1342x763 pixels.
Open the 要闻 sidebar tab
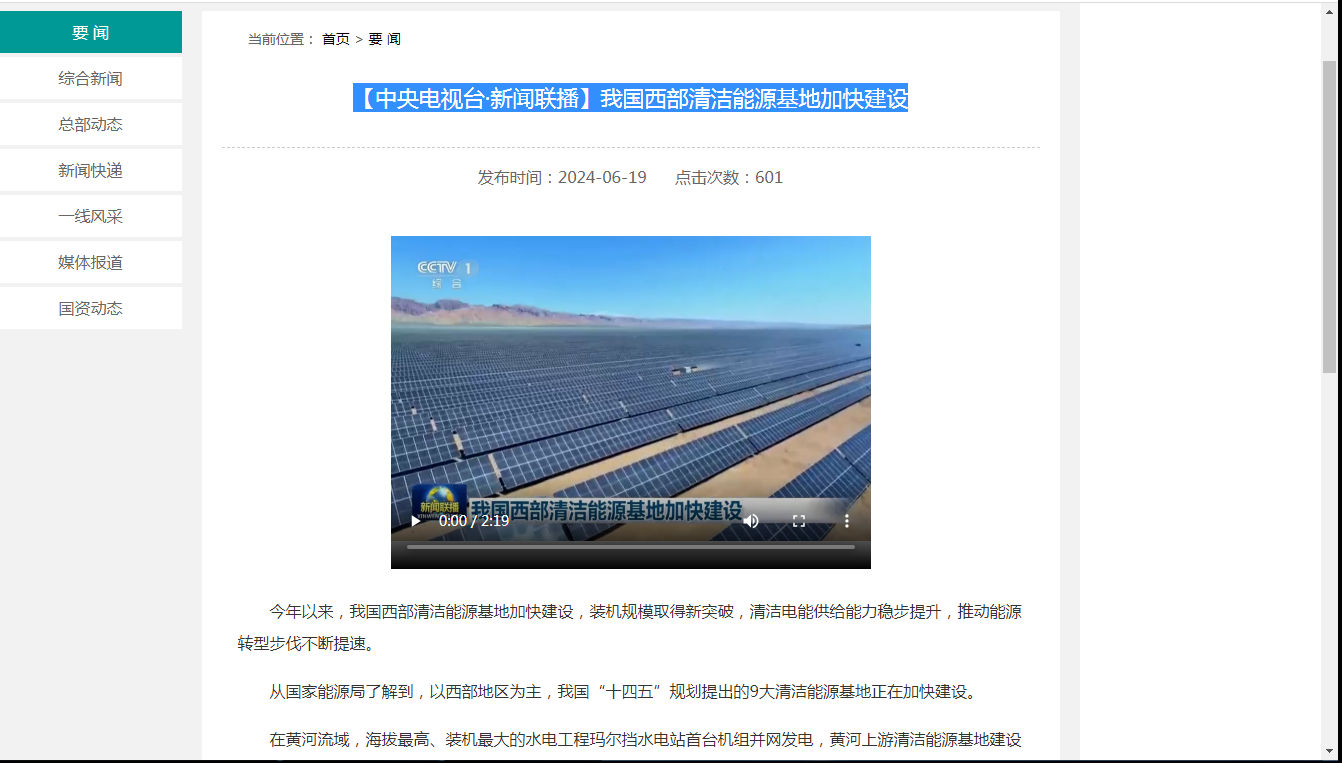[91, 32]
